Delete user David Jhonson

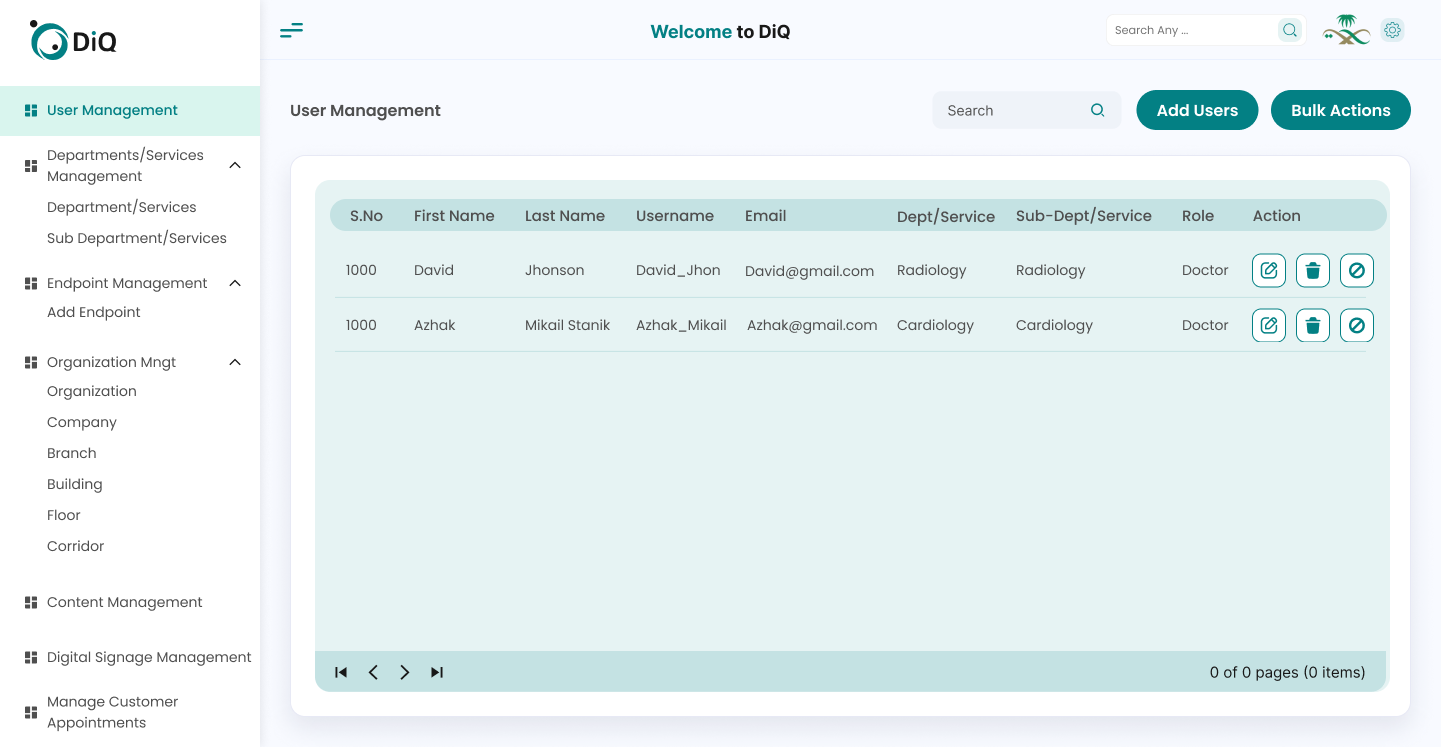[x=1313, y=270]
